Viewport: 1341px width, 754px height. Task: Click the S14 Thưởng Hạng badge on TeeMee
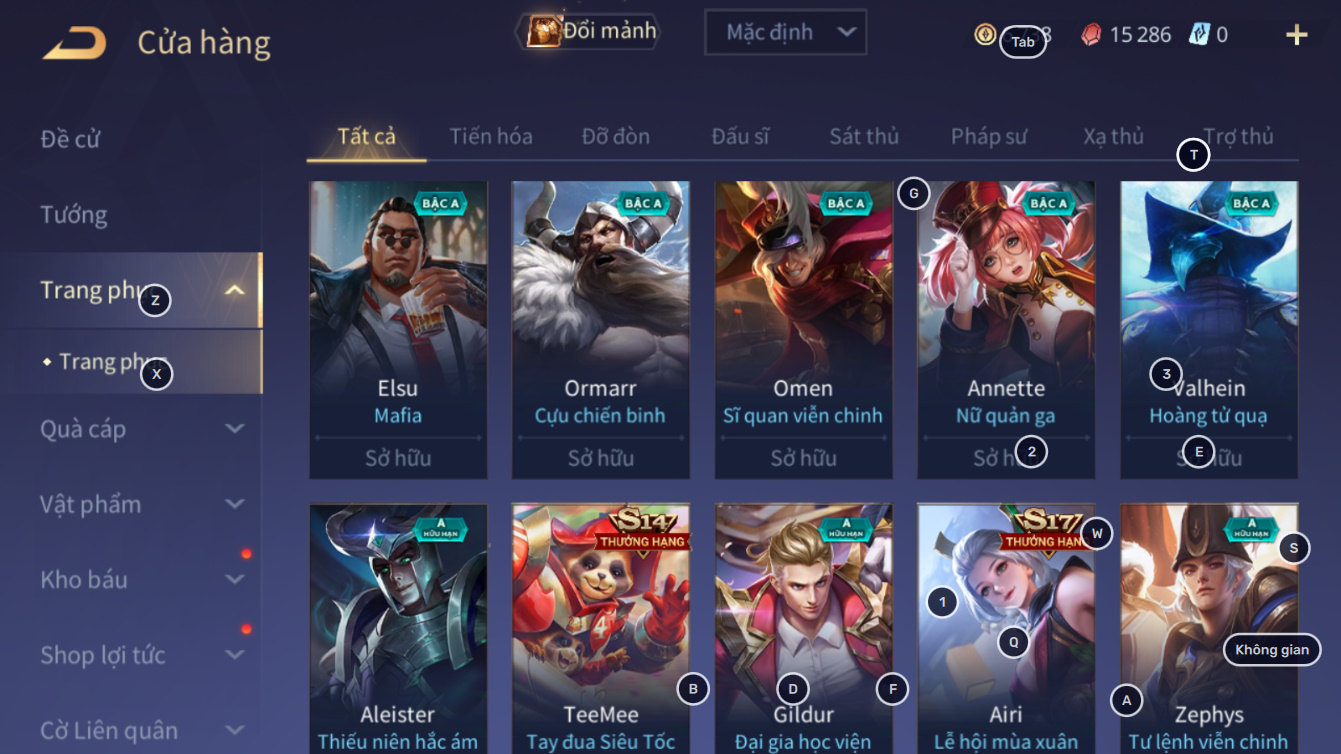[640, 530]
